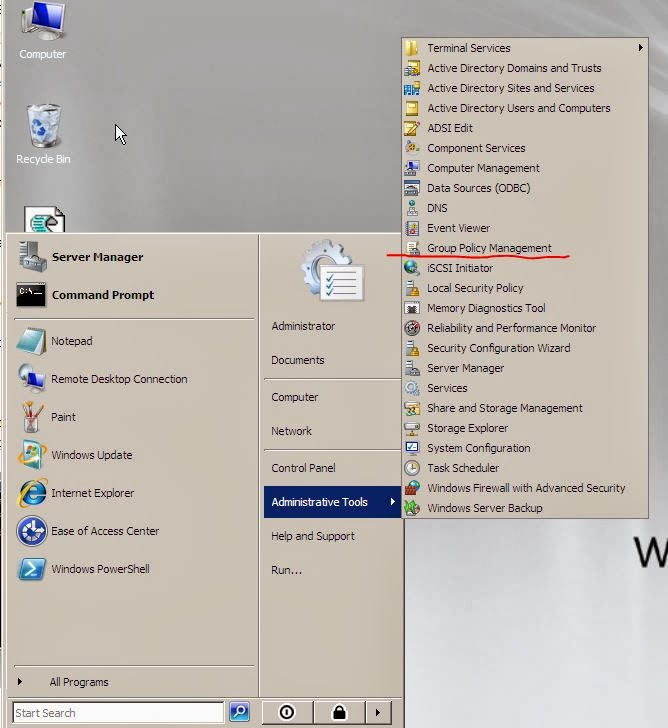Open Memory Diagnostics Tool
Viewport: 668px width, 728px height.
tap(525, 308)
